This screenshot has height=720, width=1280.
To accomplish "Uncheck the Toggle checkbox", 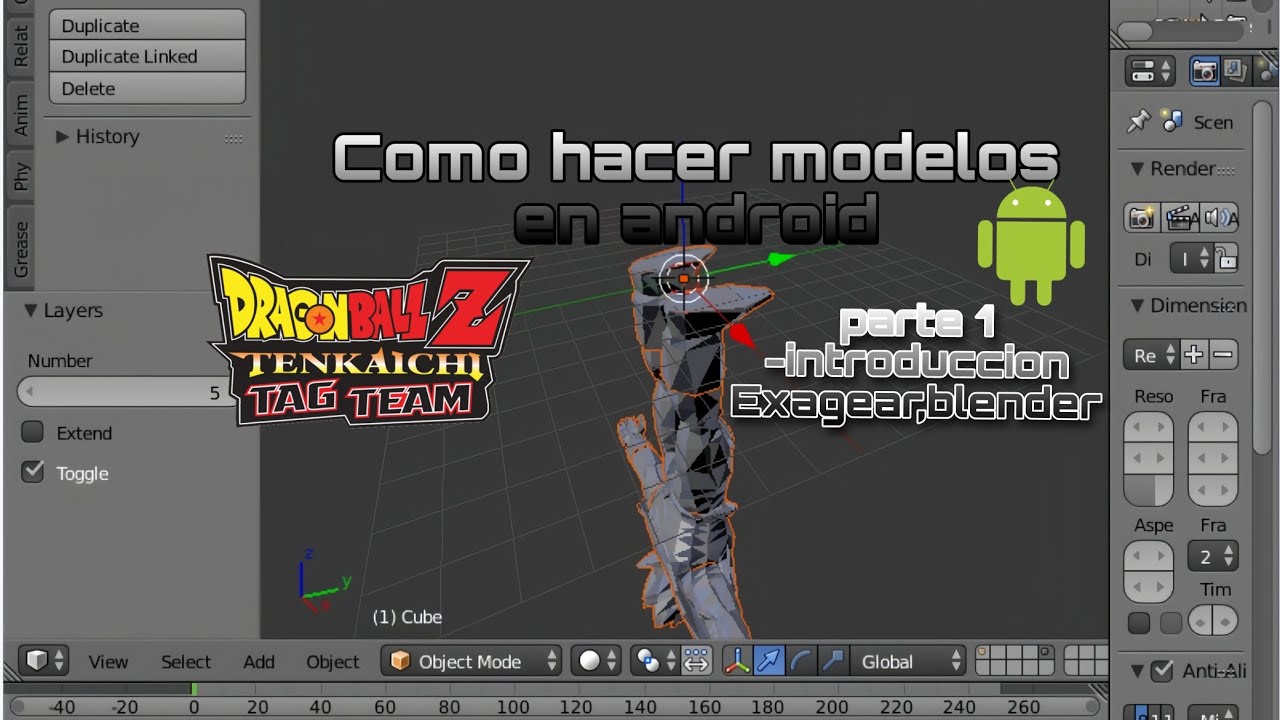I will coord(33,472).
